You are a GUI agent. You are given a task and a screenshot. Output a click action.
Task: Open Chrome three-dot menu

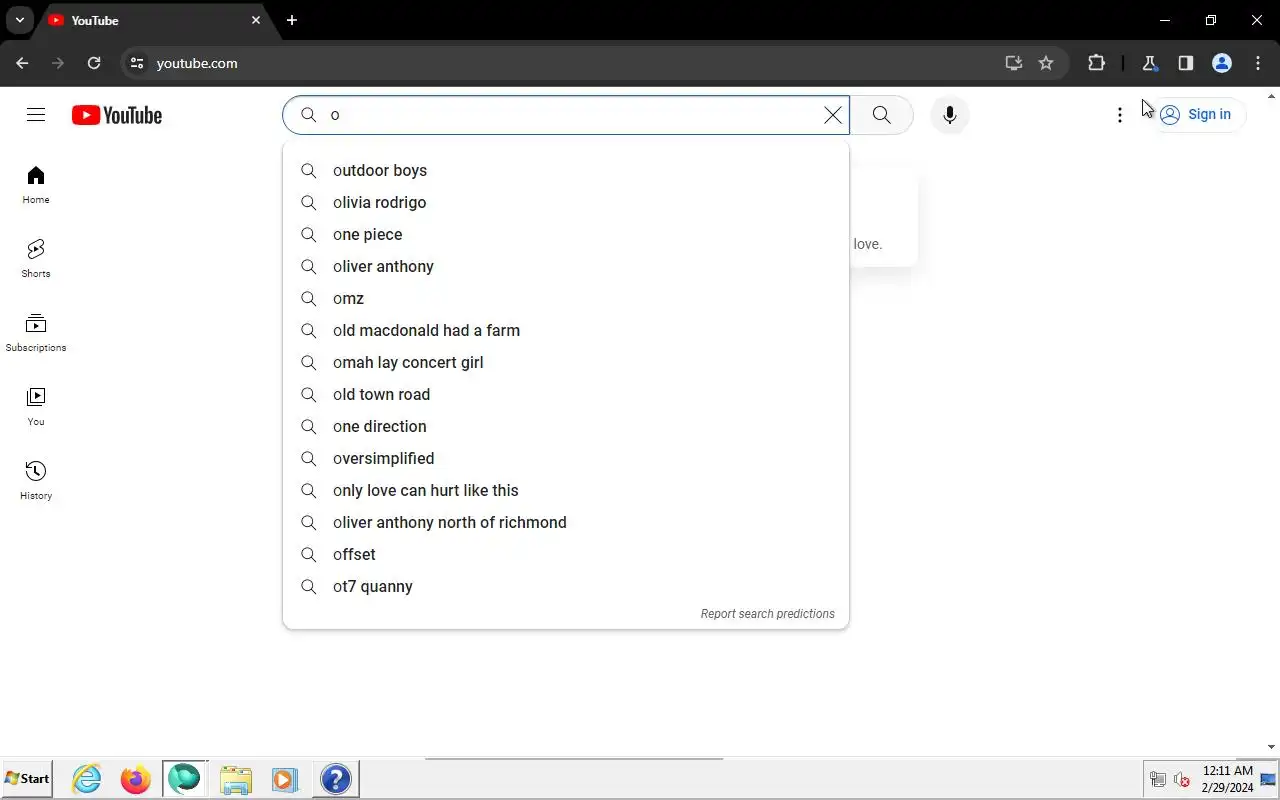click(1258, 63)
